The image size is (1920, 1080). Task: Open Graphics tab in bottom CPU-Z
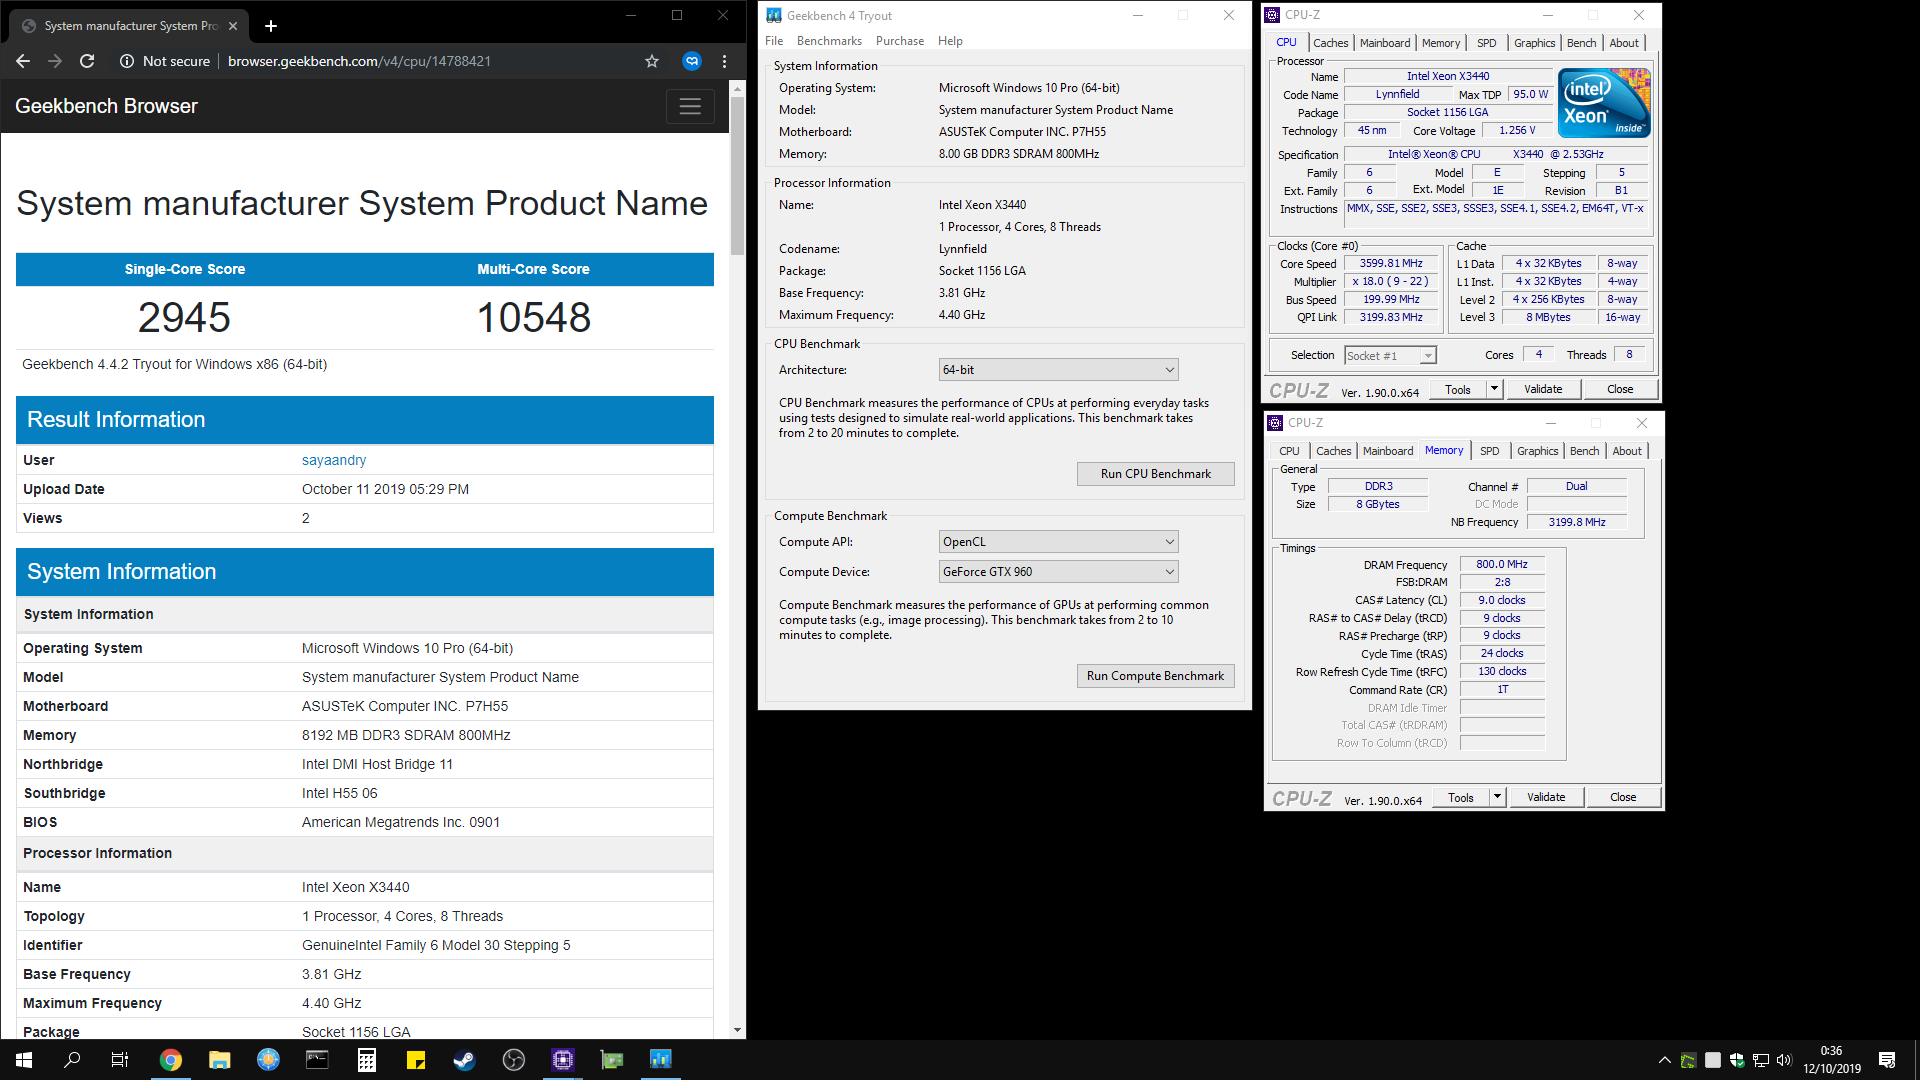[x=1537, y=451]
